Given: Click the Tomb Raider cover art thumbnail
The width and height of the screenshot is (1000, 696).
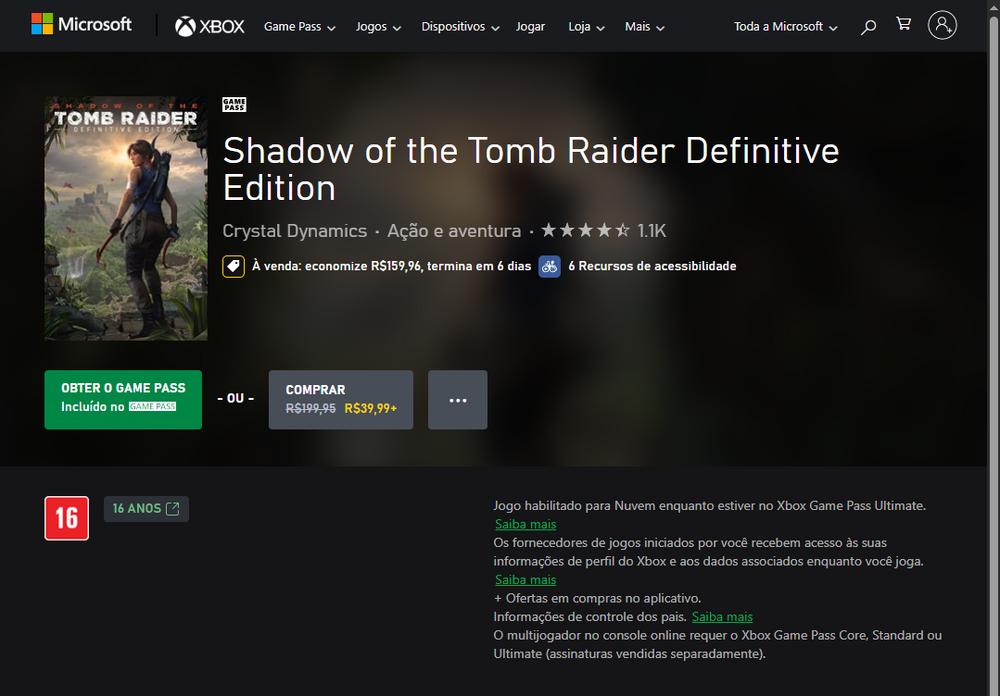Looking at the screenshot, I should (126, 219).
